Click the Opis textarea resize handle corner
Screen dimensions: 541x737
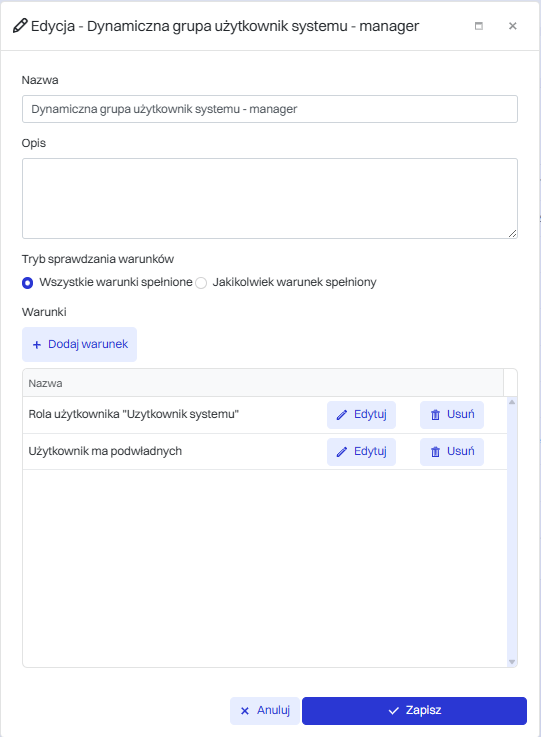coord(512,233)
